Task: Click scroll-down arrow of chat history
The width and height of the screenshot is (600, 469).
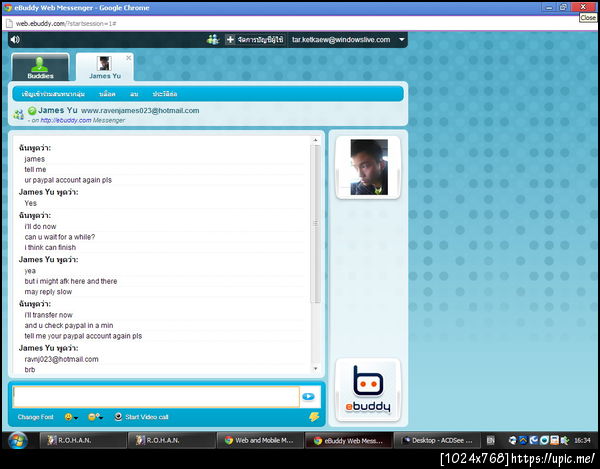Action: click(x=315, y=368)
